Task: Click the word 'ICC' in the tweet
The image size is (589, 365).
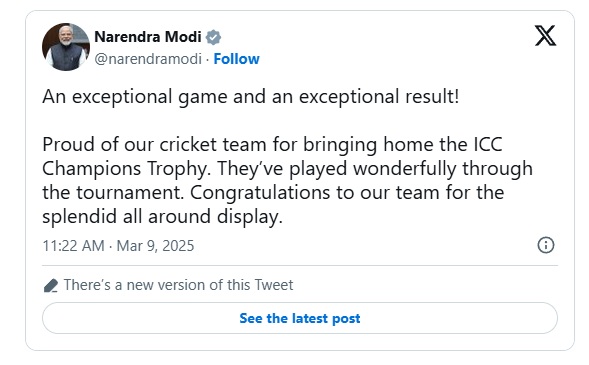Action: coord(487,145)
